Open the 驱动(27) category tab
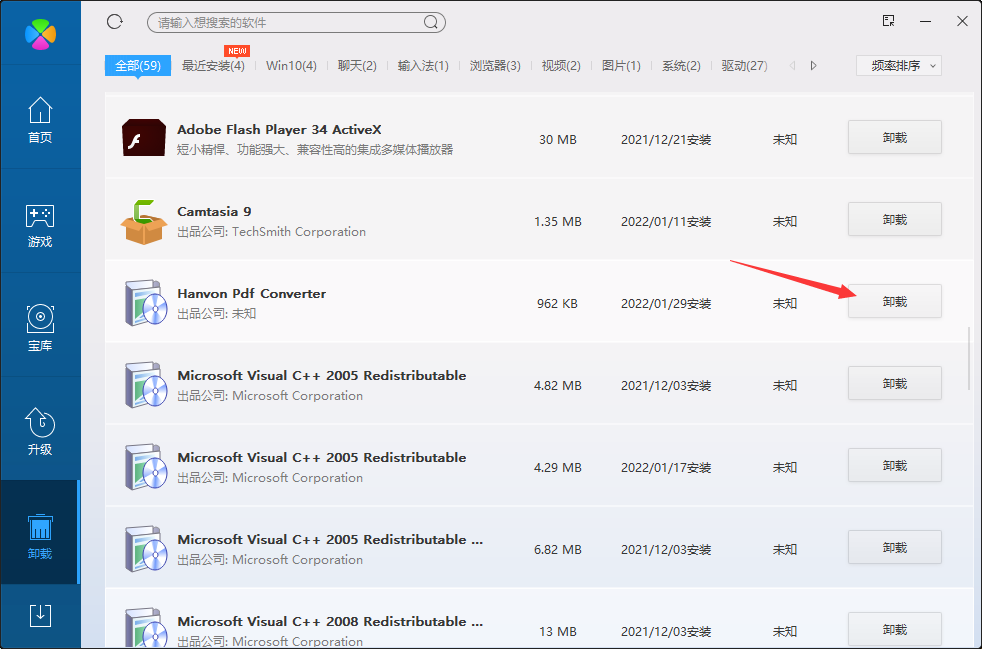The image size is (982, 649). [x=745, y=66]
